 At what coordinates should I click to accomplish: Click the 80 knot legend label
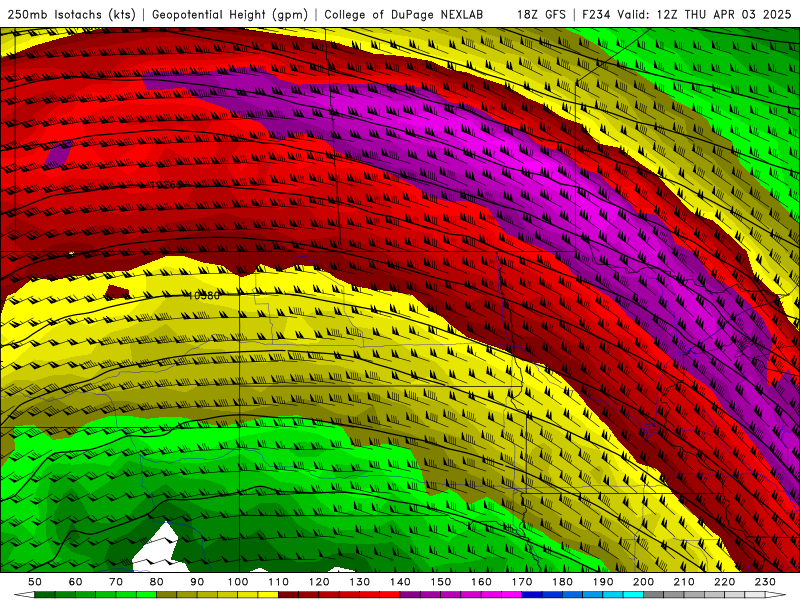[156, 582]
